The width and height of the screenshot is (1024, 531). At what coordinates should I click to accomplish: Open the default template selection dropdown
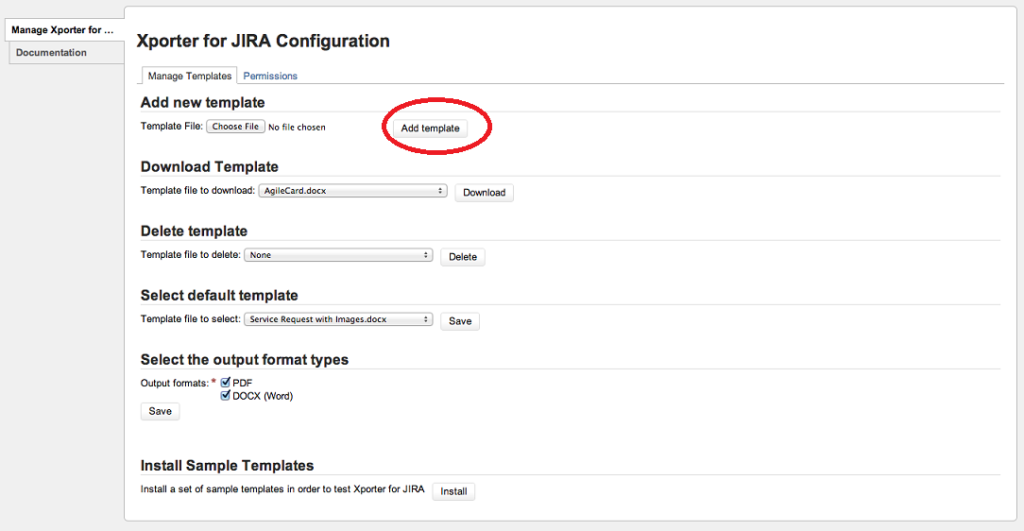click(338, 319)
